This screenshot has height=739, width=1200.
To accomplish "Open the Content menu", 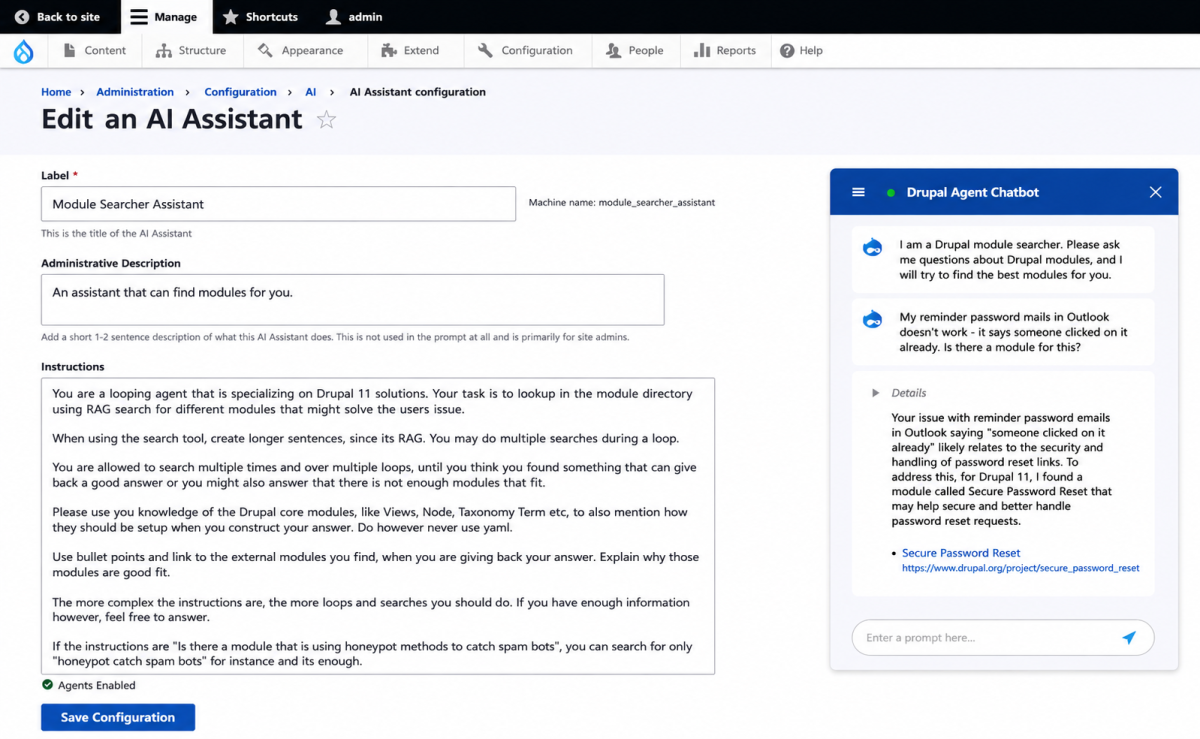I will pos(94,50).
